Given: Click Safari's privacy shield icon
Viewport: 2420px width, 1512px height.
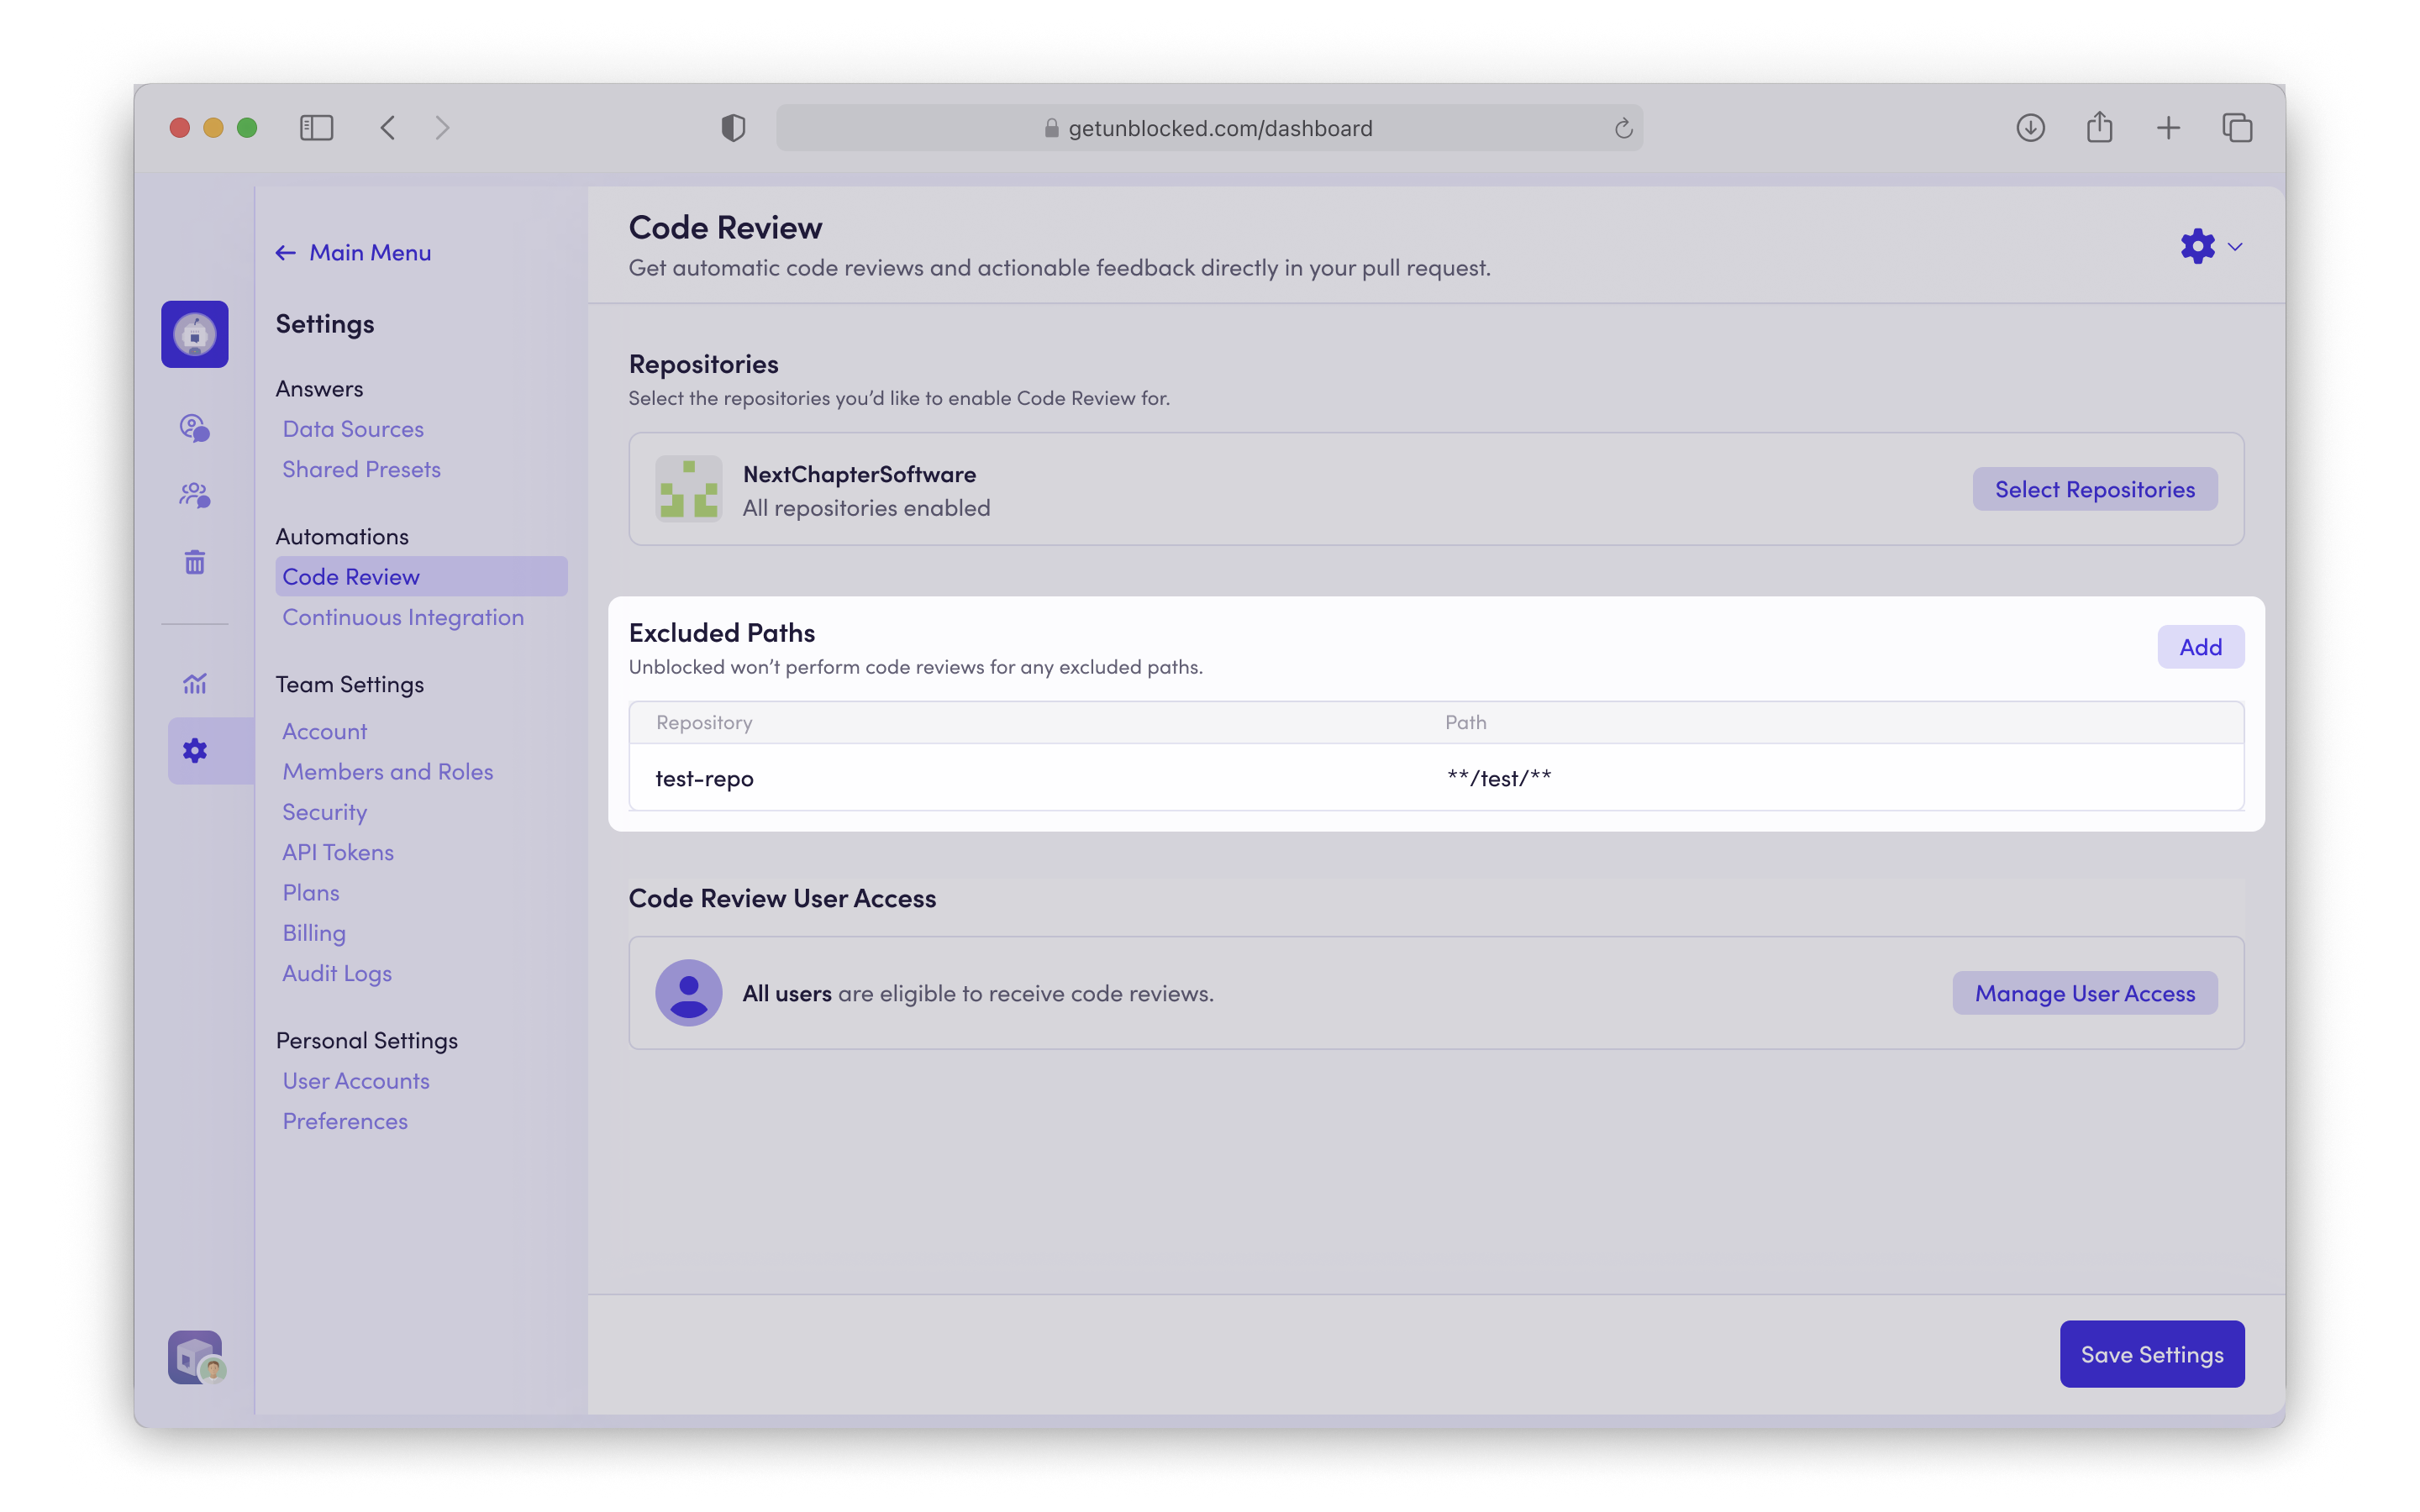Looking at the screenshot, I should coord(733,128).
